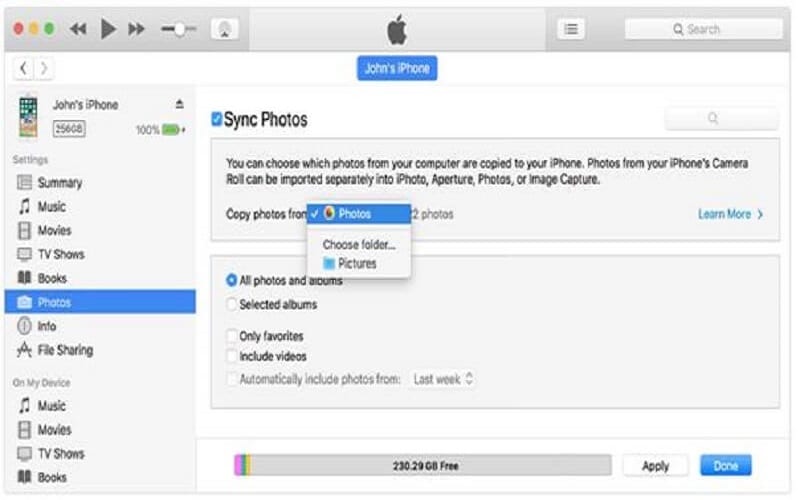Click the Learn More link
The image size is (800, 500).
click(x=730, y=214)
